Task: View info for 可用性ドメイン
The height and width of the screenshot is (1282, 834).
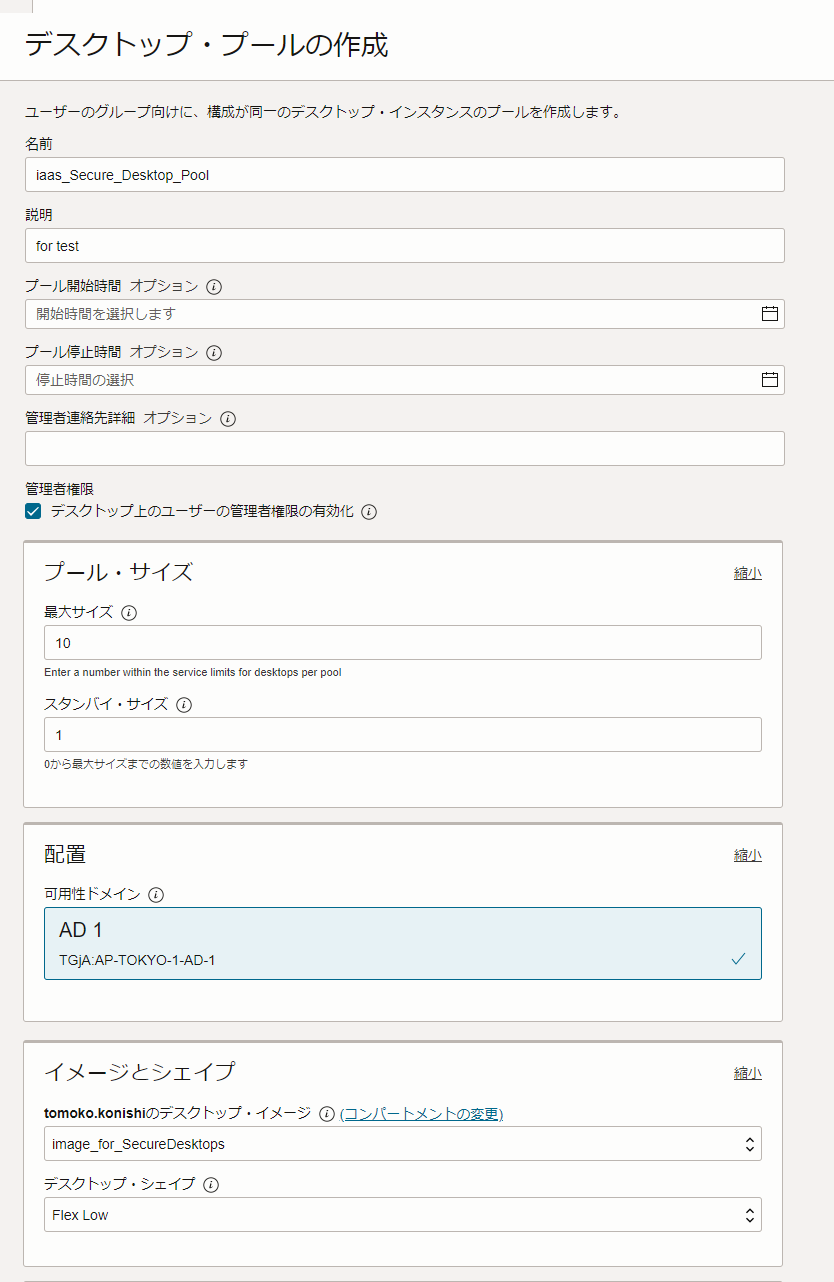Action: tap(156, 895)
